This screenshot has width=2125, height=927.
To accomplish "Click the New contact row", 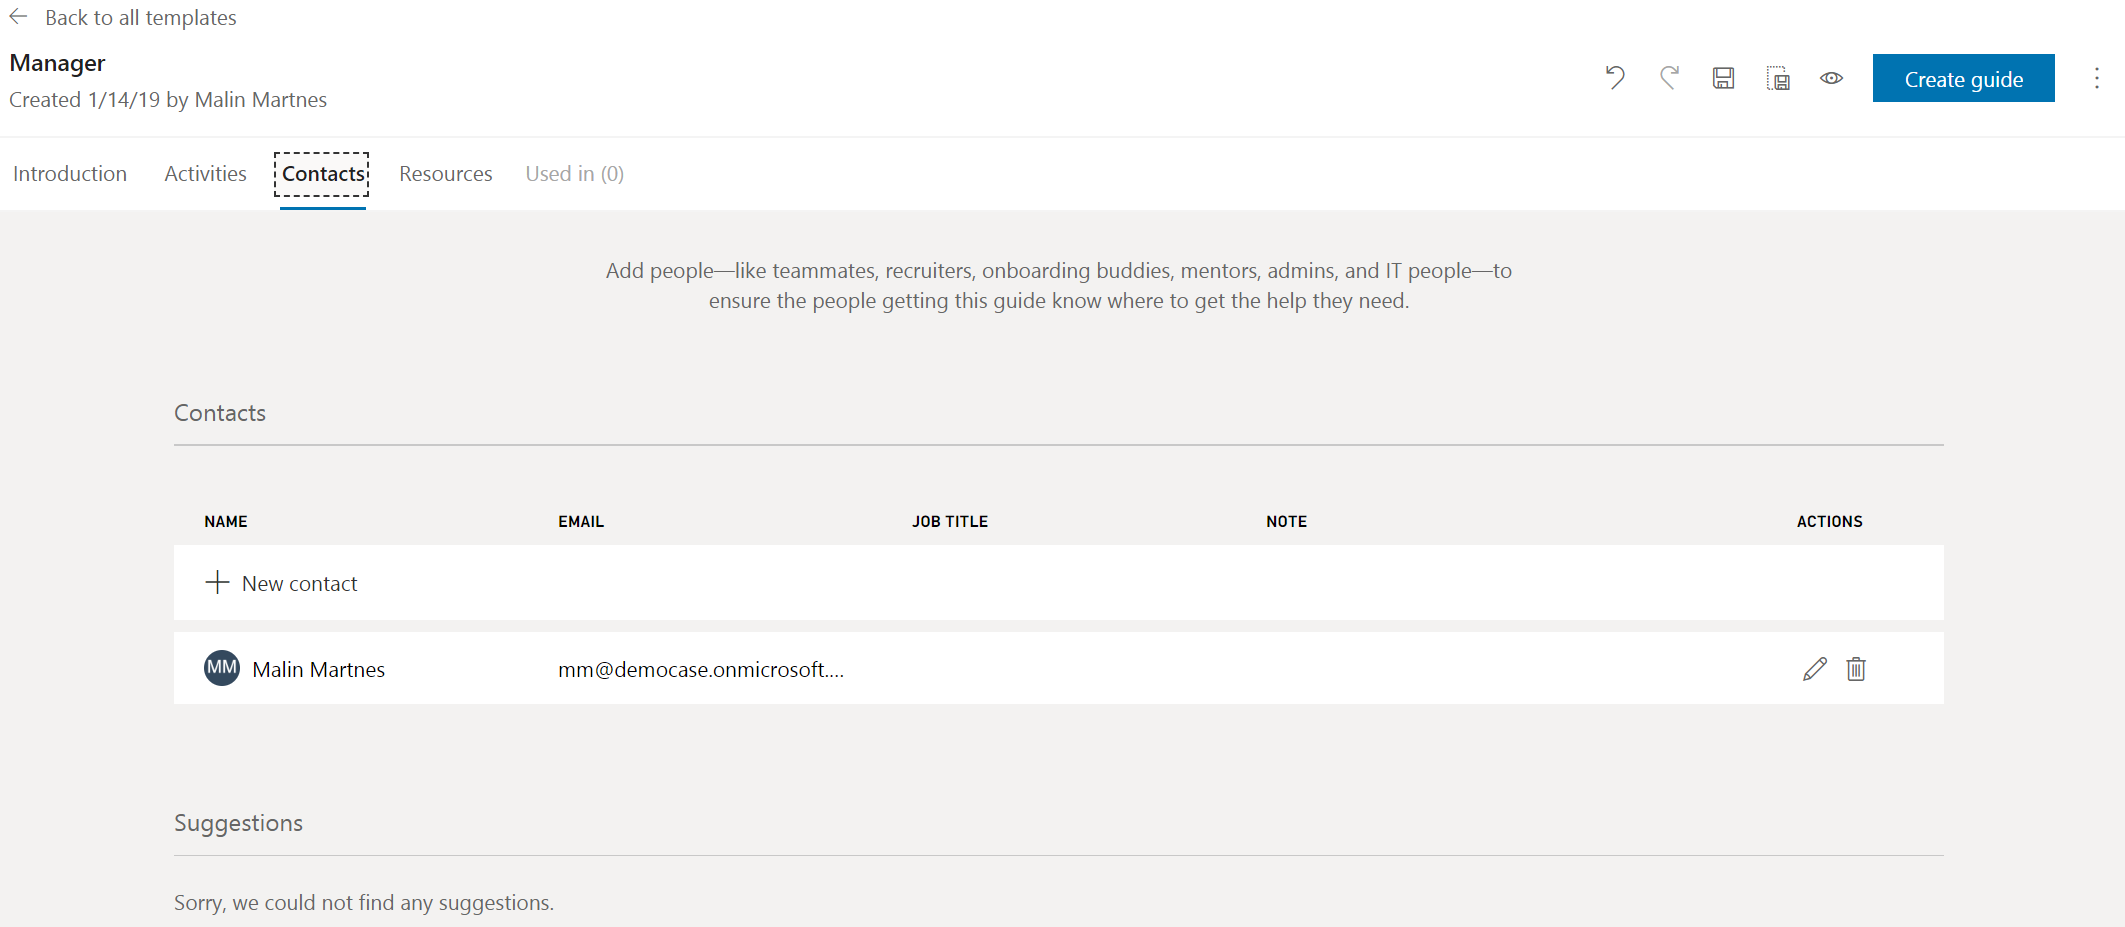I will point(300,583).
